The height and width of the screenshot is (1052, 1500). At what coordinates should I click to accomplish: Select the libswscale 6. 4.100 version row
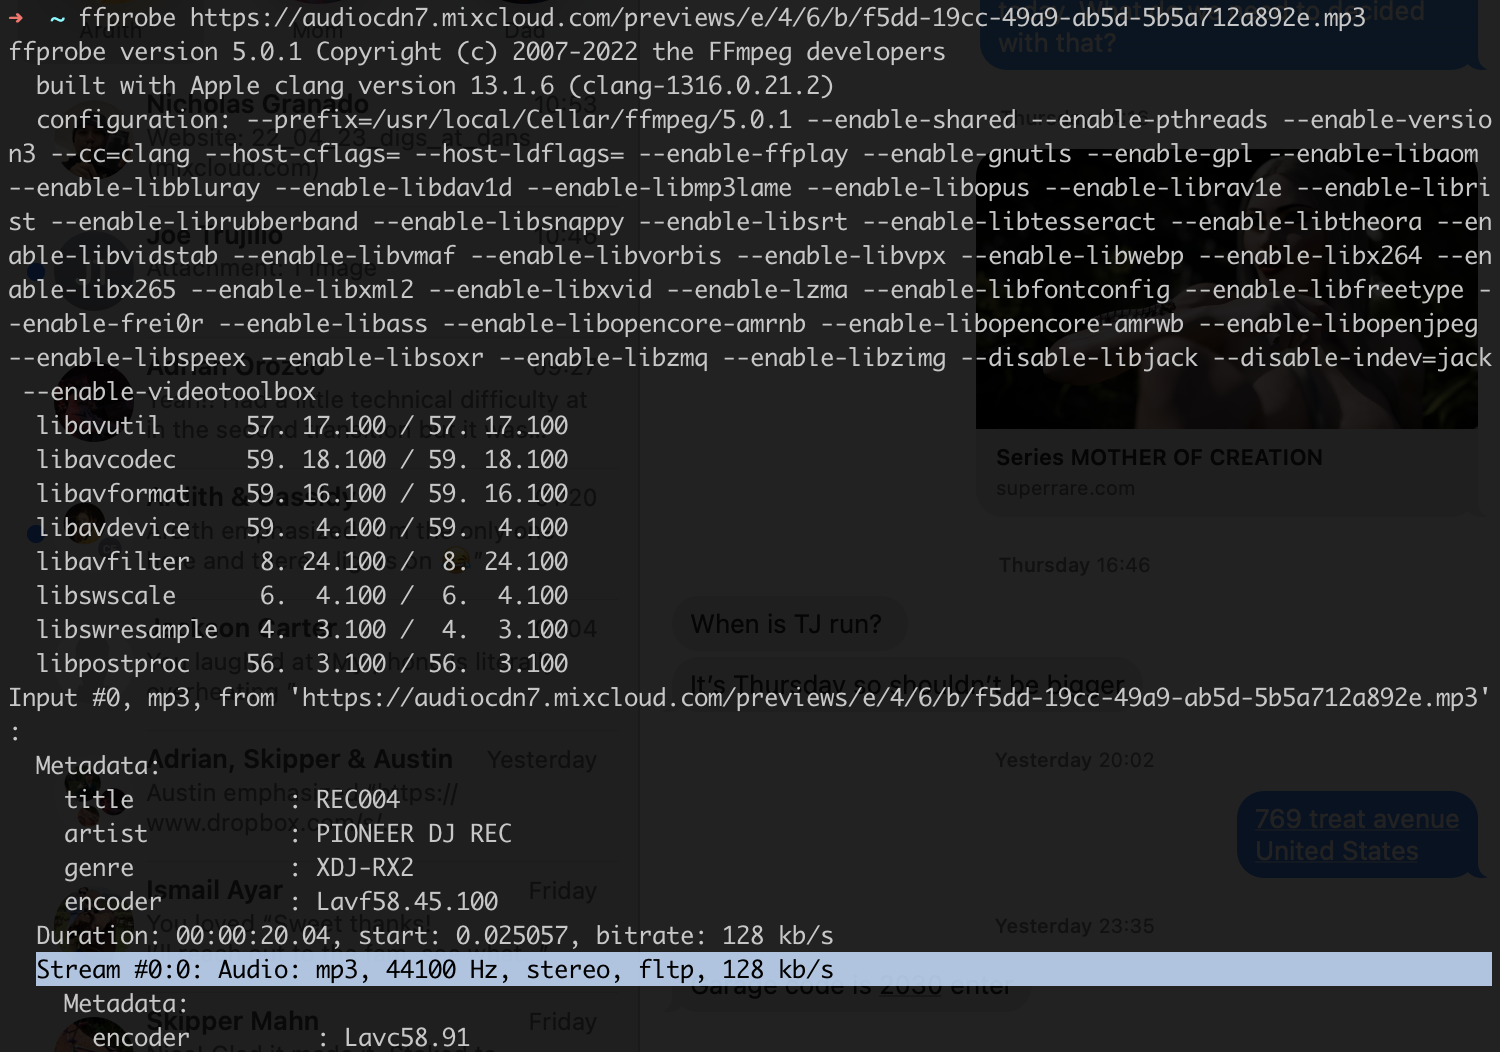pos(302,596)
